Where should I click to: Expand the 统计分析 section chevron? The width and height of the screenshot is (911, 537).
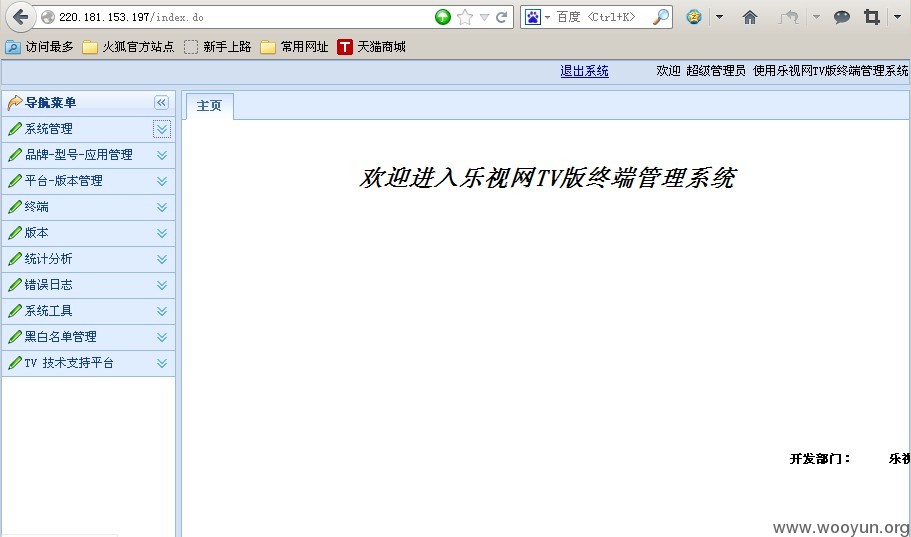coord(162,259)
